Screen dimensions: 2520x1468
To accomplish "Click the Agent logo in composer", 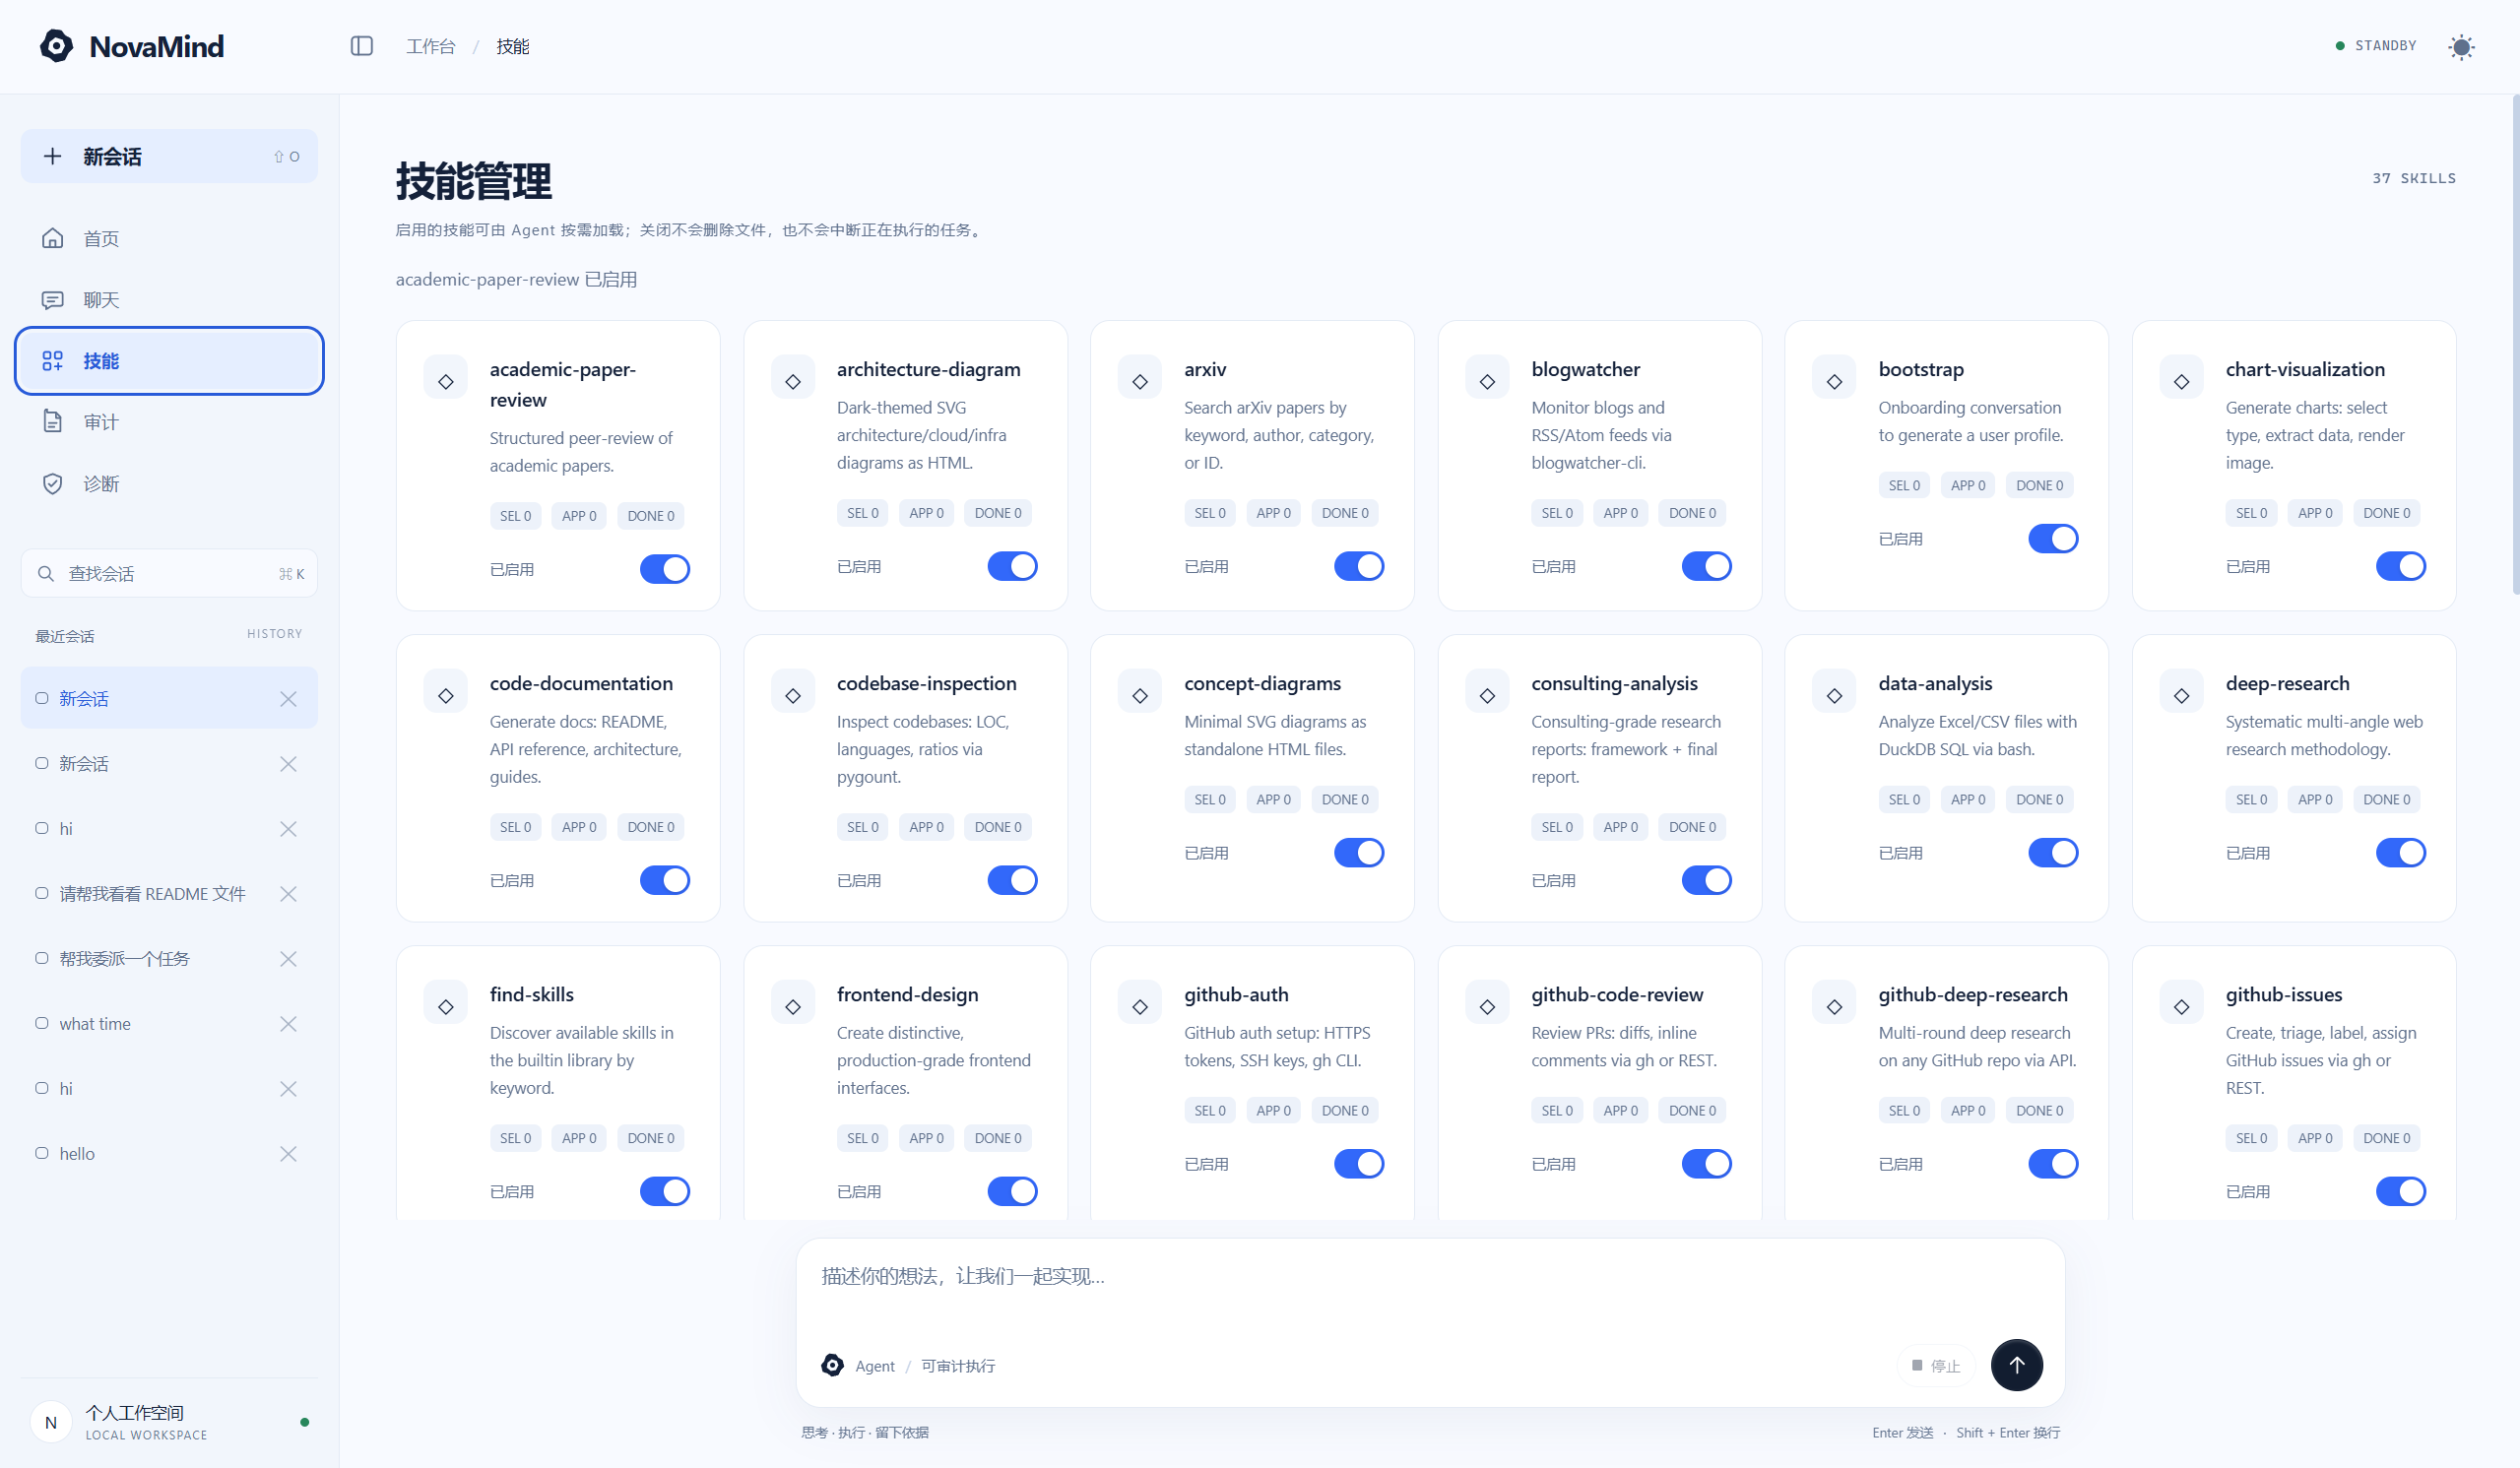I will [x=832, y=1365].
